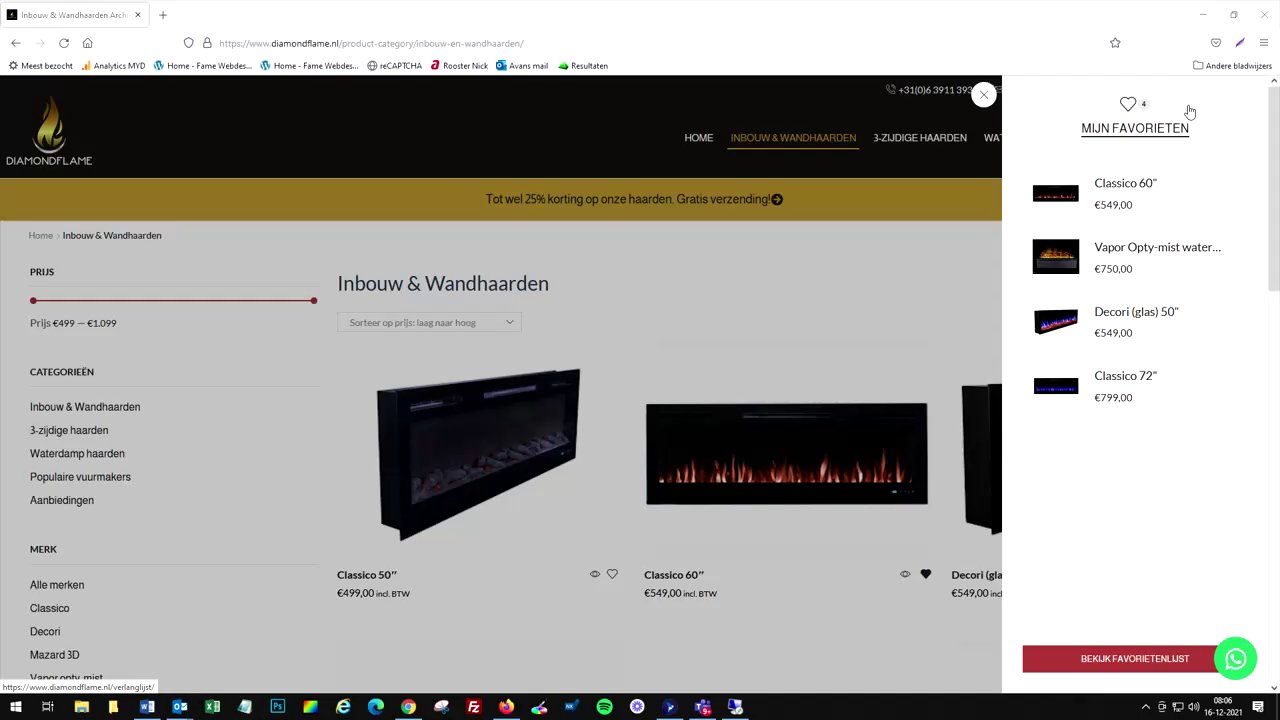Quick view Classico 60" eye icon
The height and width of the screenshot is (720, 1280).
tap(905, 574)
